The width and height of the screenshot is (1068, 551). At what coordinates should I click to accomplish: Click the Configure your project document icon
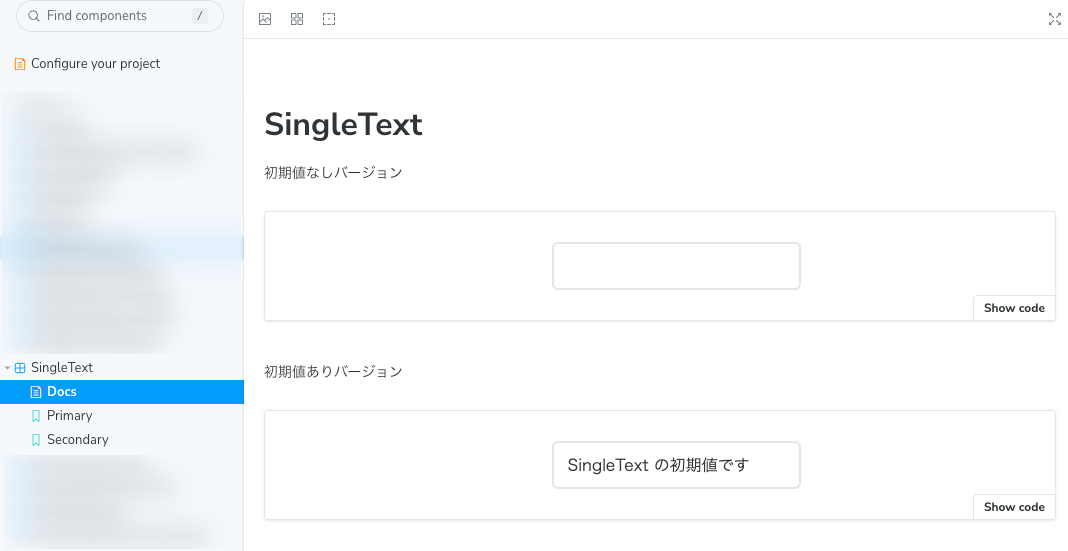20,64
